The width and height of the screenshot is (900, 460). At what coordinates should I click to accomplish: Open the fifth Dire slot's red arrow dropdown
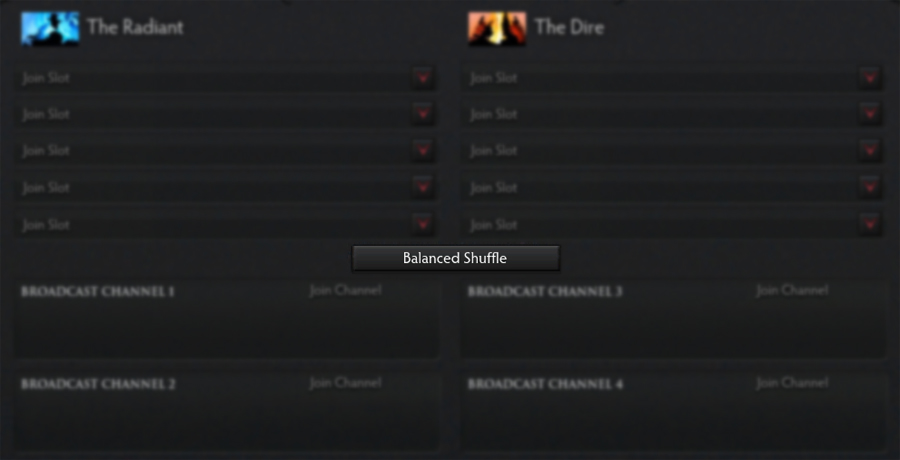(870, 224)
